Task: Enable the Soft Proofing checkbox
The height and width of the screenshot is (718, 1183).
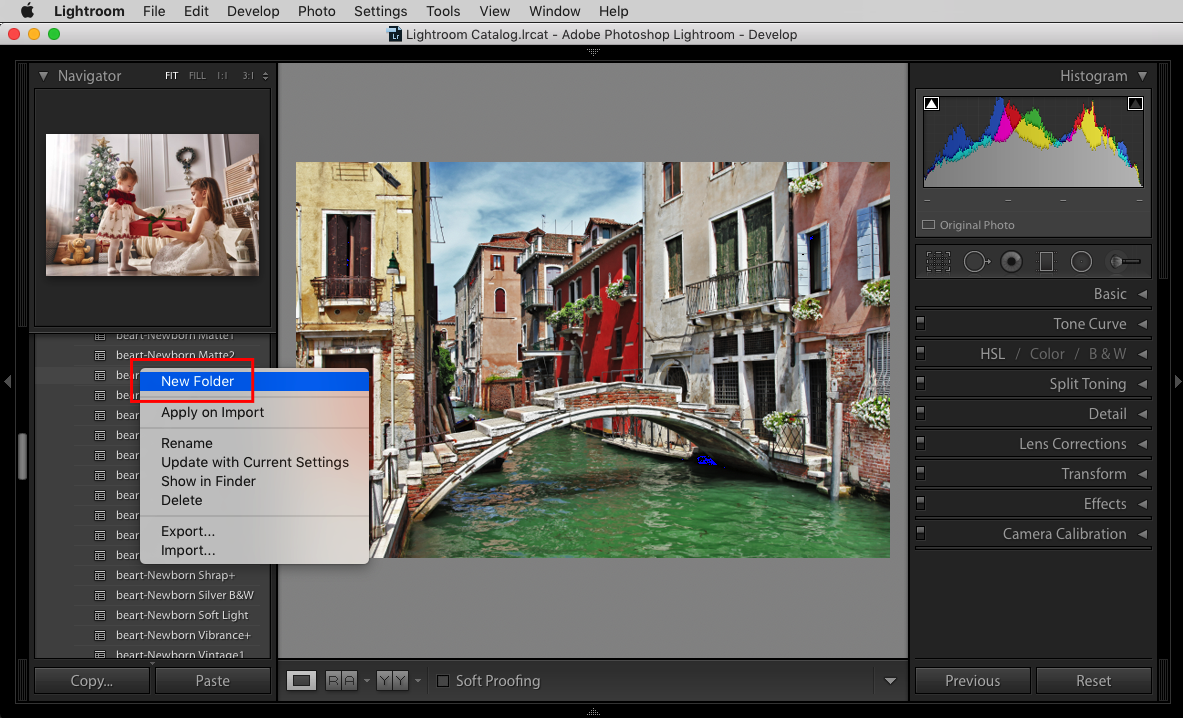Action: (443, 681)
